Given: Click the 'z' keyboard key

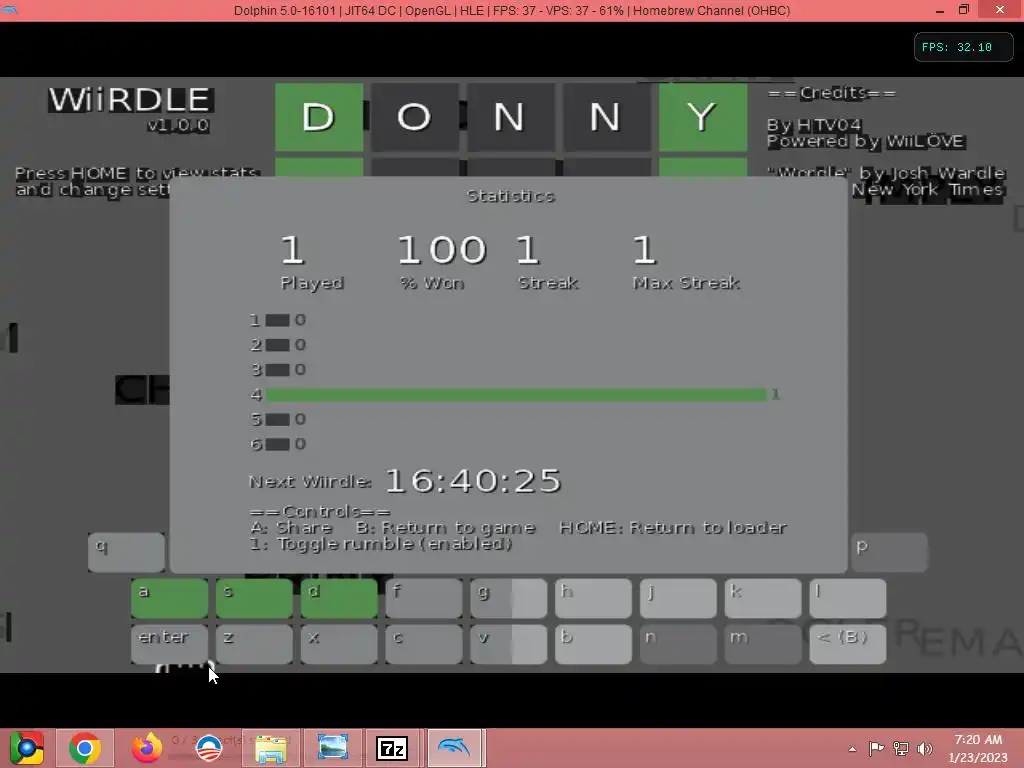Looking at the screenshot, I should click(x=254, y=644).
